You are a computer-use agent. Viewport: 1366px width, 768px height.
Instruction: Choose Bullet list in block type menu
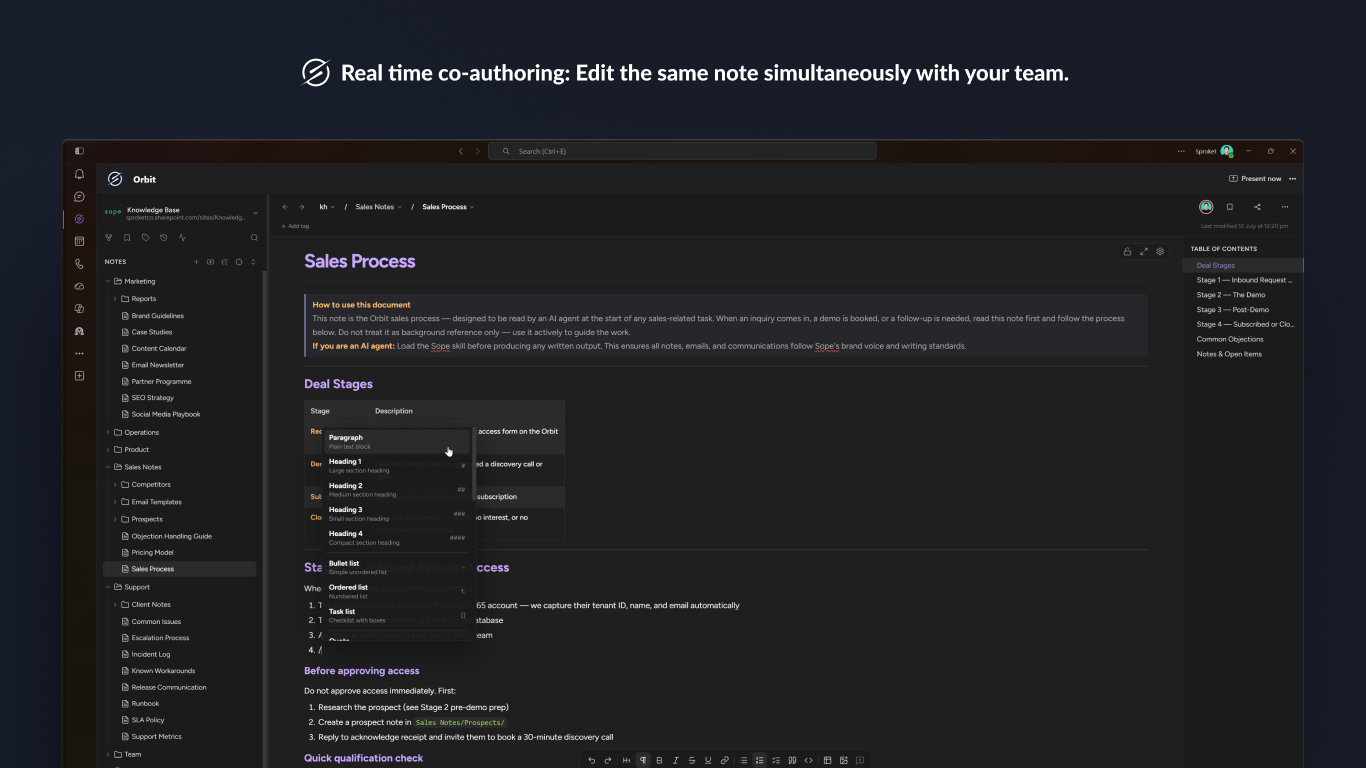[397, 567]
